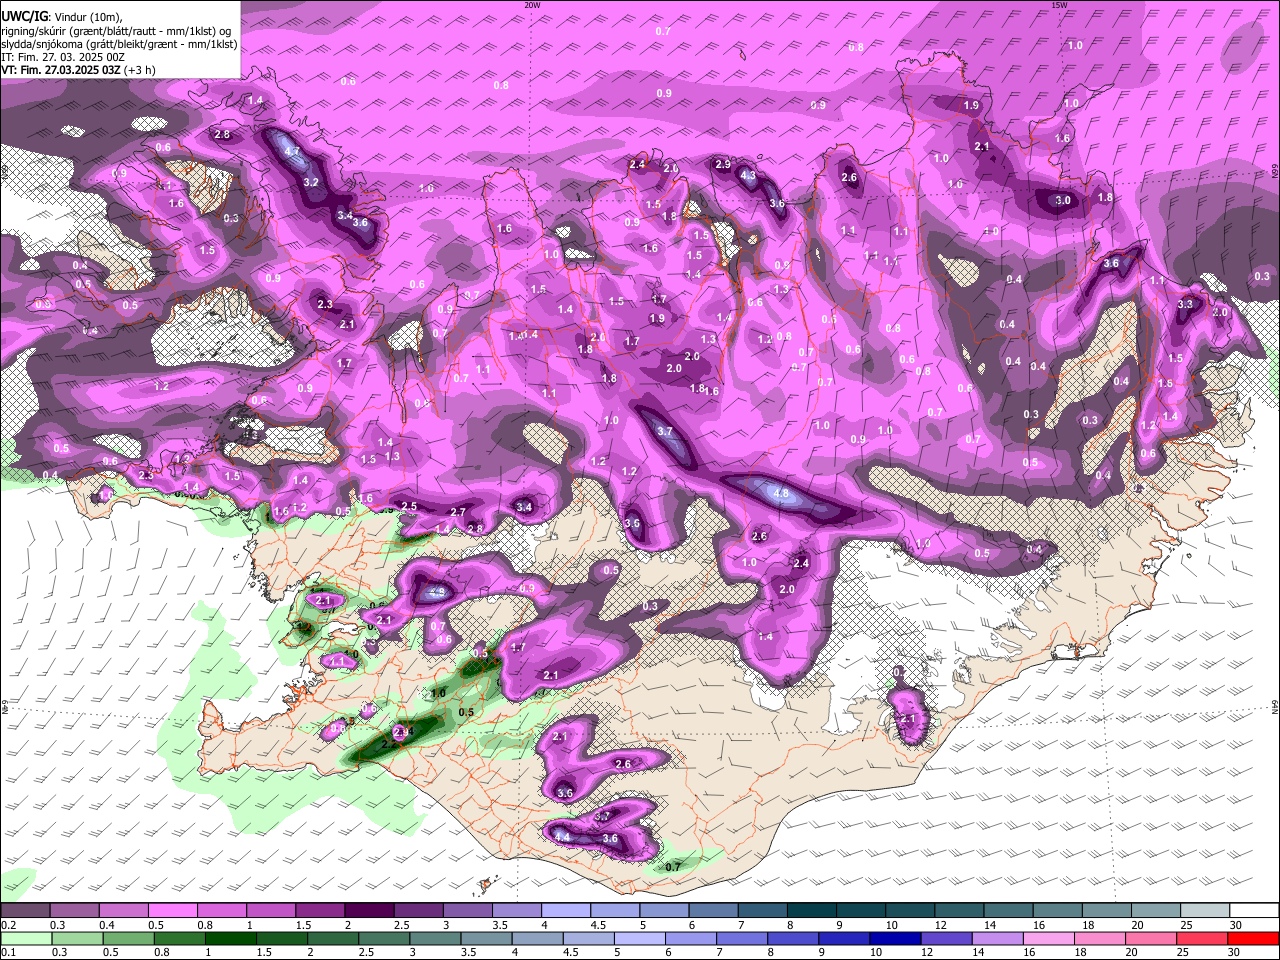Click the '4.7' snowfall value on the map
The width and height of the screenshot is (1280, 960).
(x=293, y=151)
